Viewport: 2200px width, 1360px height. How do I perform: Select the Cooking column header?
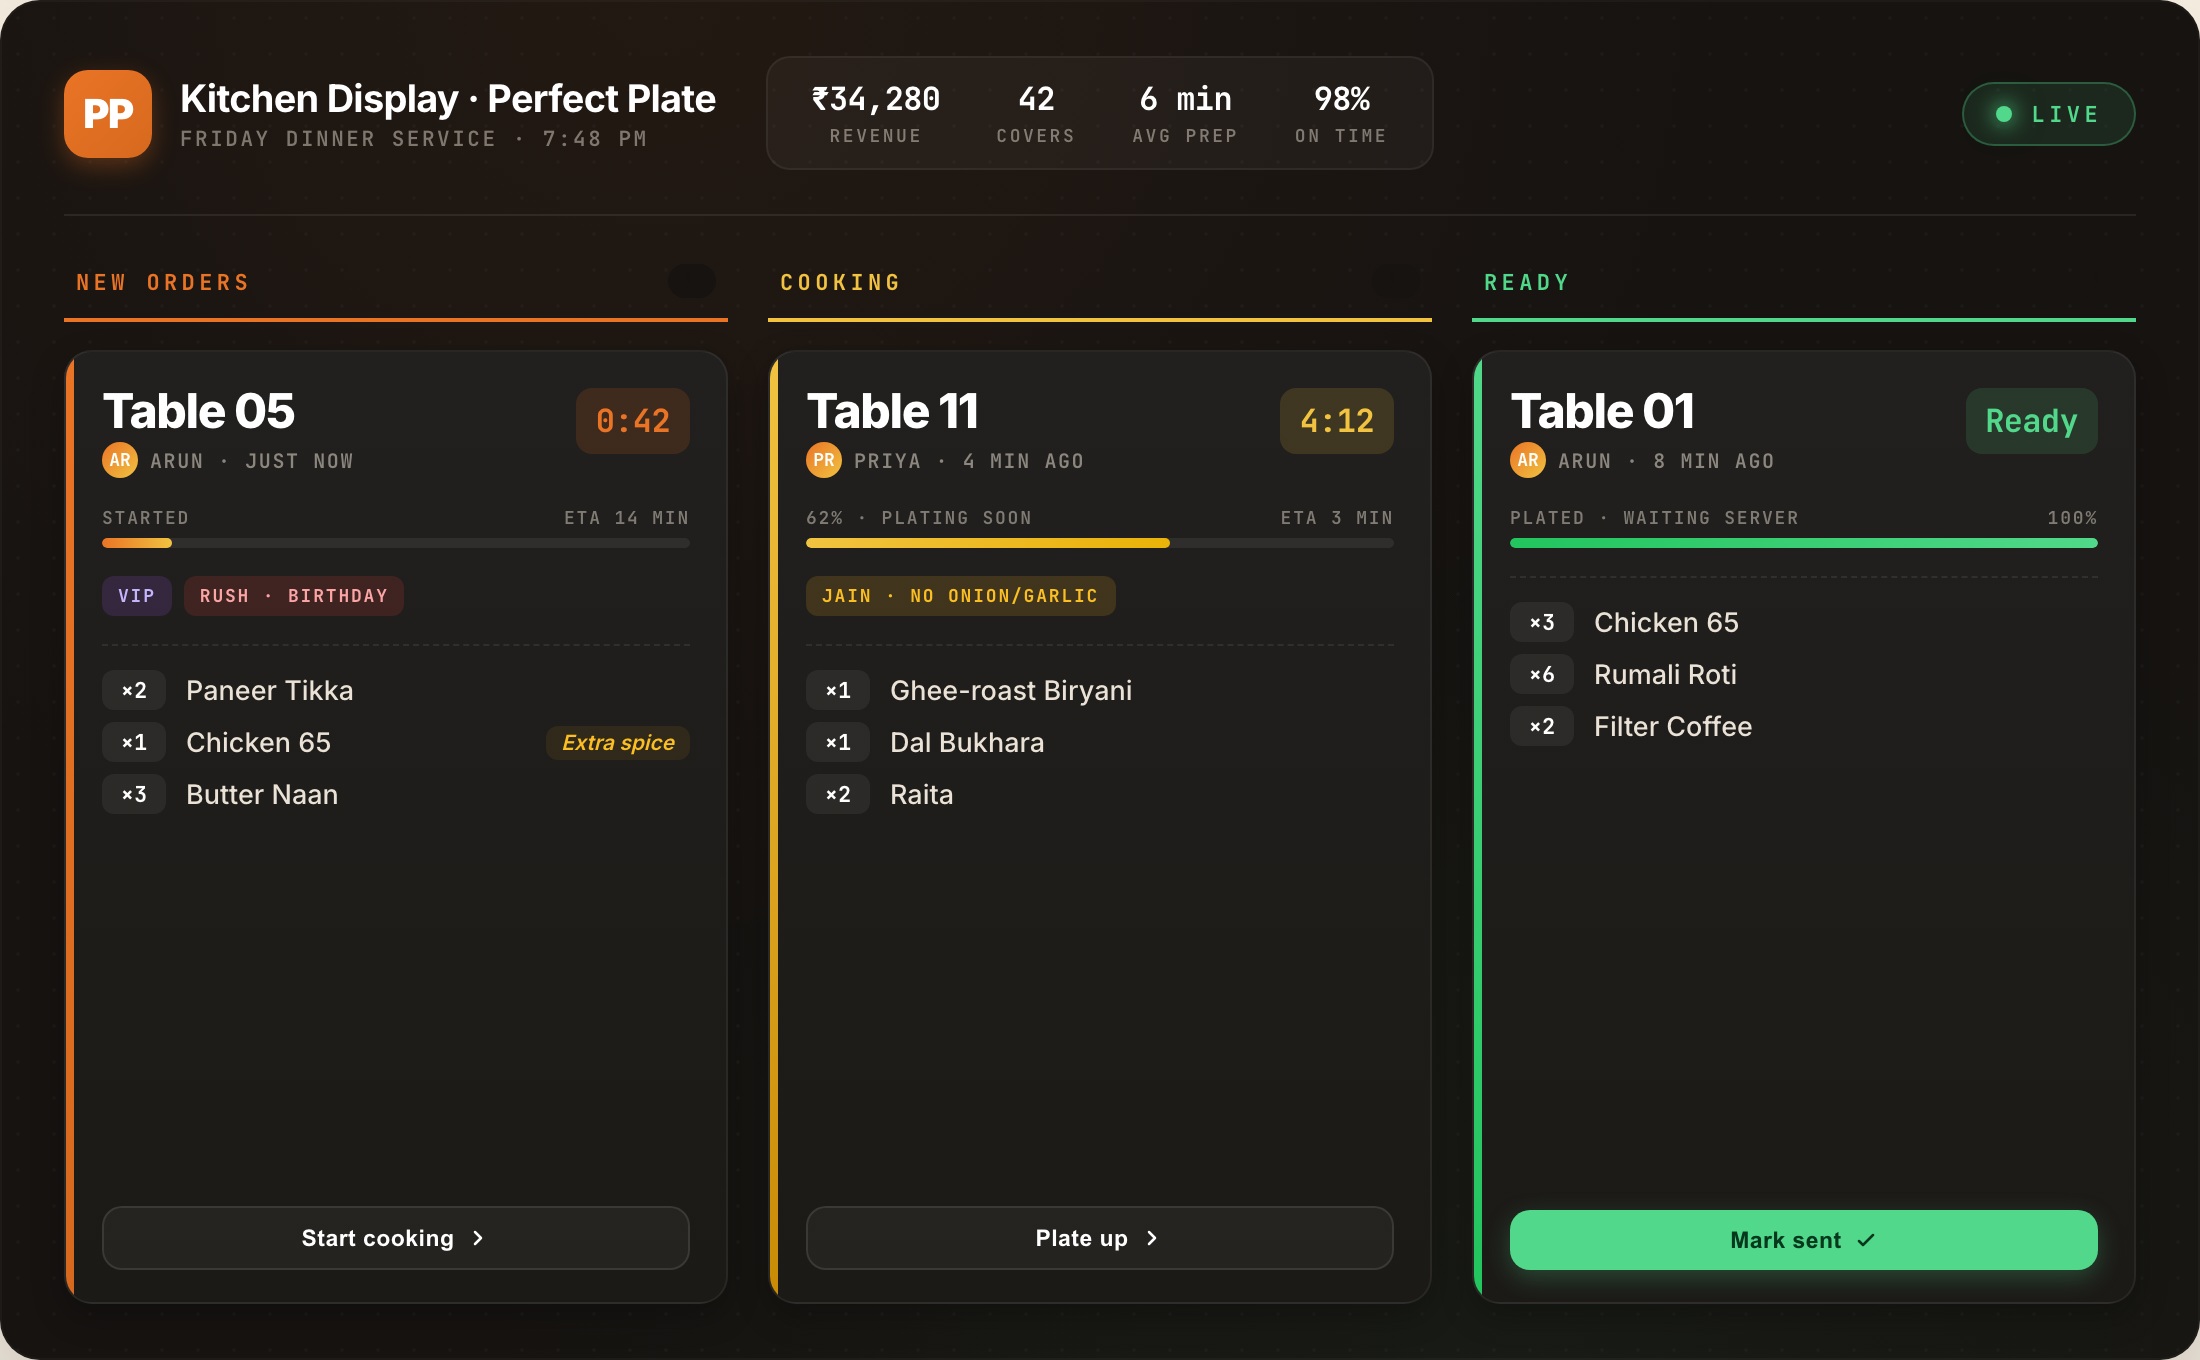pos(840,283)
